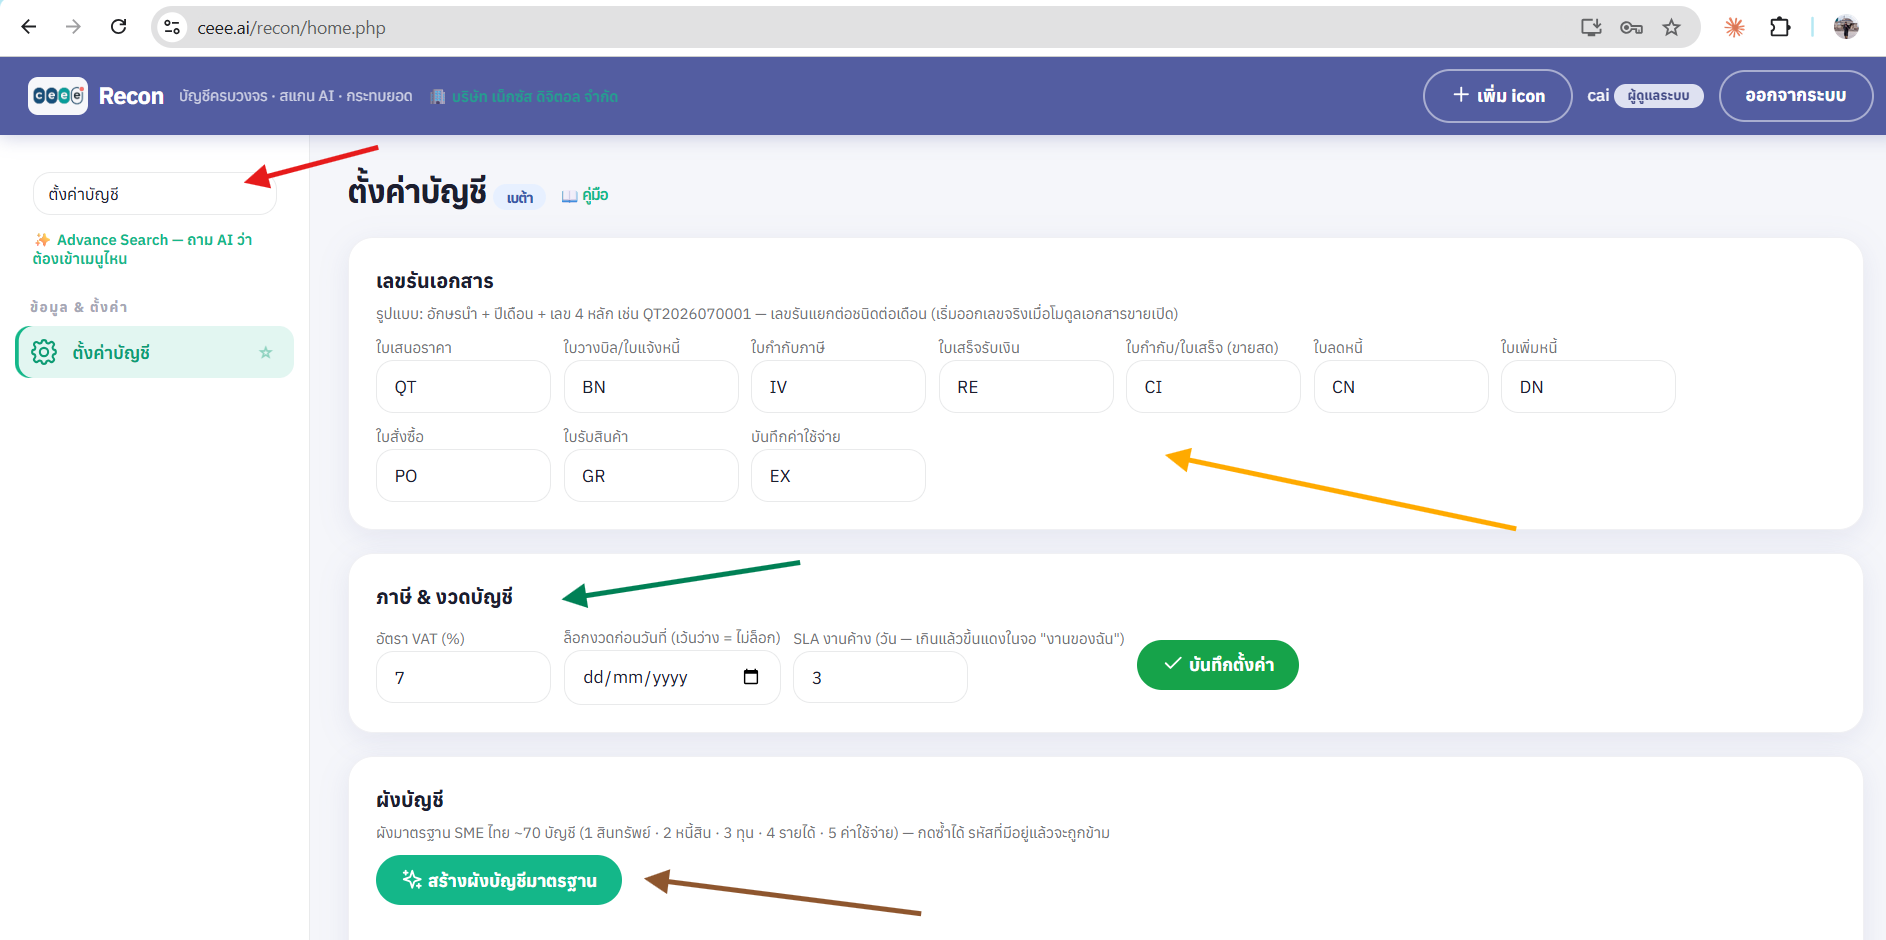Open the site info icon in the address bar
1886x940 pixels.
coord(173,27)
